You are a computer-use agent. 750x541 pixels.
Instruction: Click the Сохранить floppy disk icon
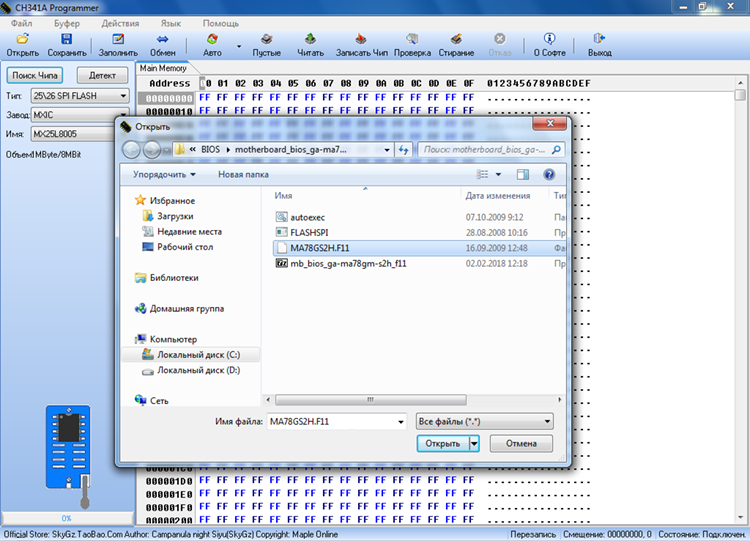66,39
